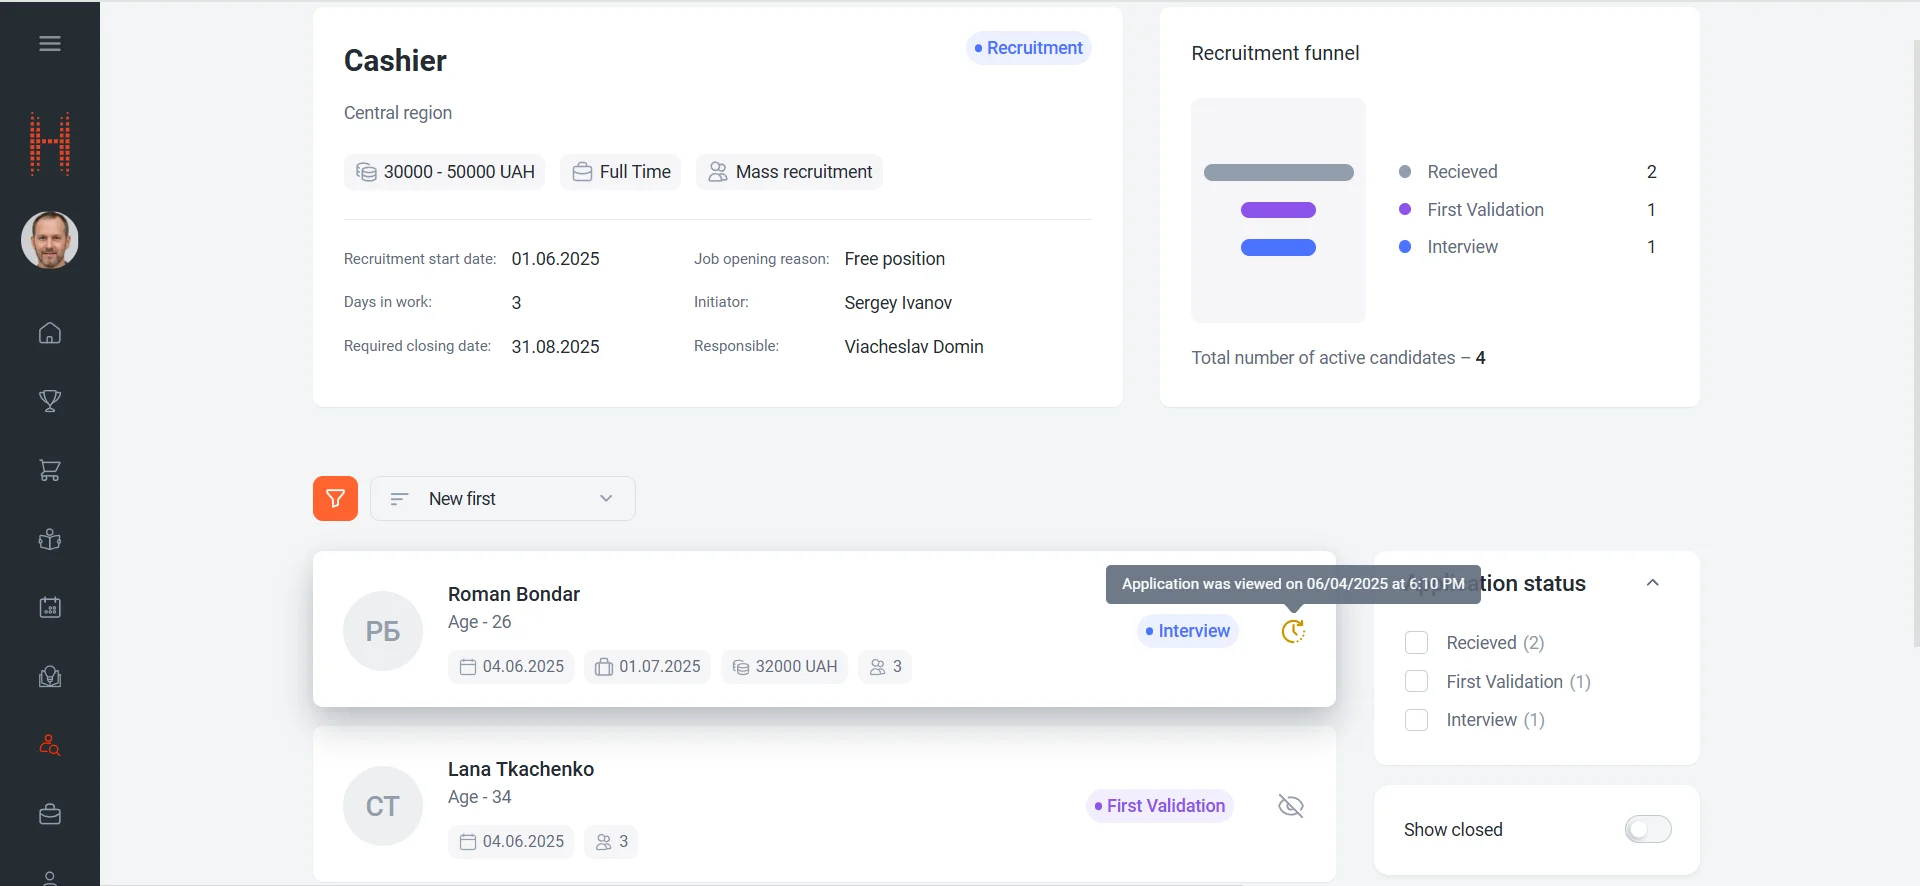Click the orange filter funnel button
The image size is (1920, 886).
pyautogui.click(x=335, y=498)
